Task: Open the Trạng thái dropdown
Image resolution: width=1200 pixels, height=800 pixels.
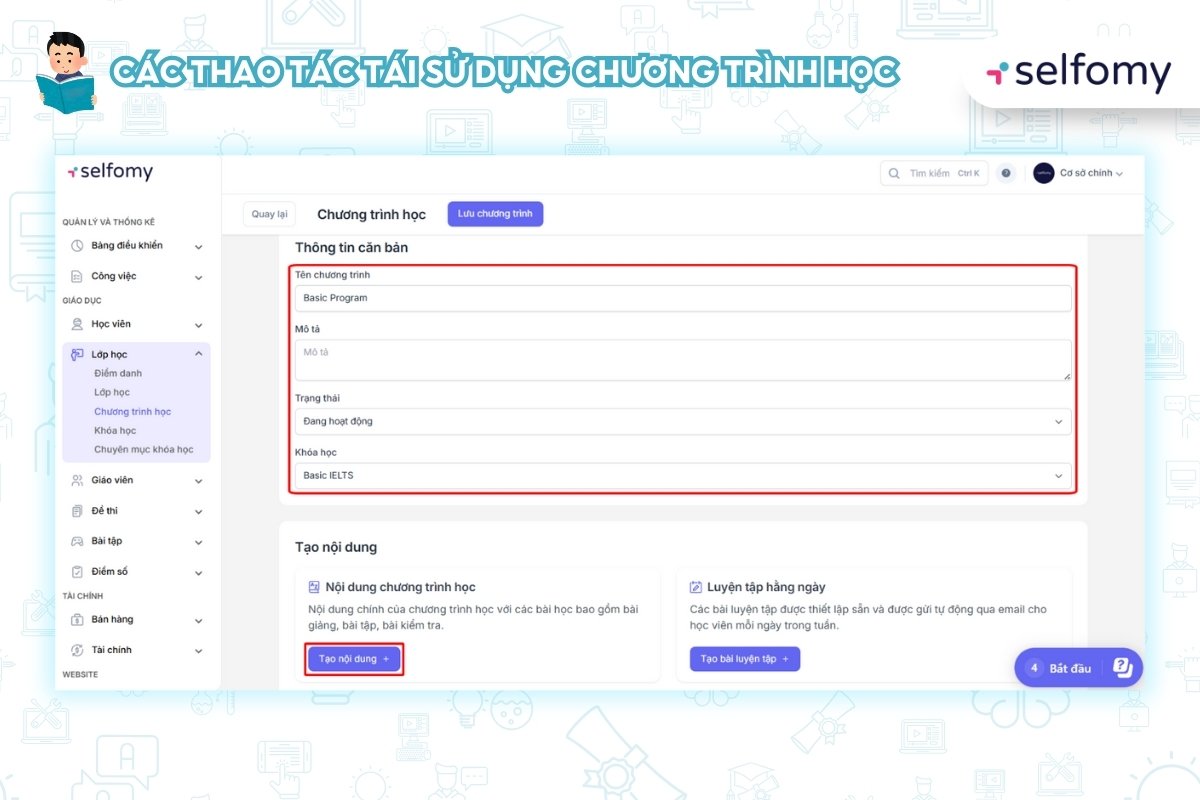Action: click(x=682, y=422)
